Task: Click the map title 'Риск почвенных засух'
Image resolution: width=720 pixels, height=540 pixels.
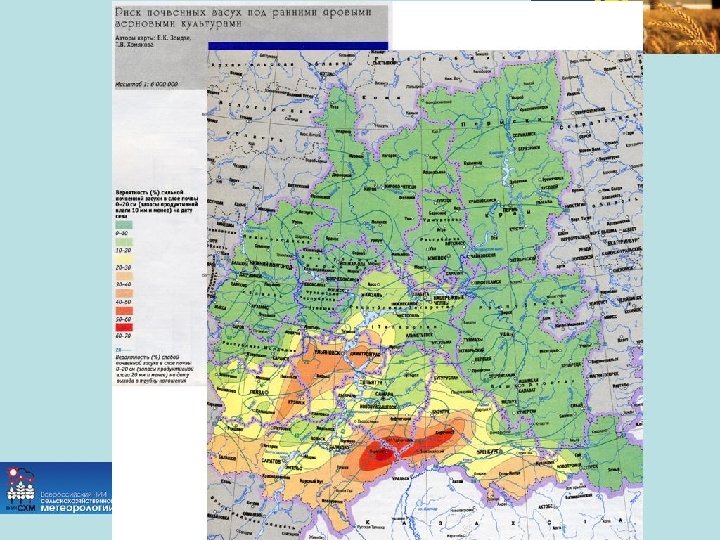Action: 243,18
